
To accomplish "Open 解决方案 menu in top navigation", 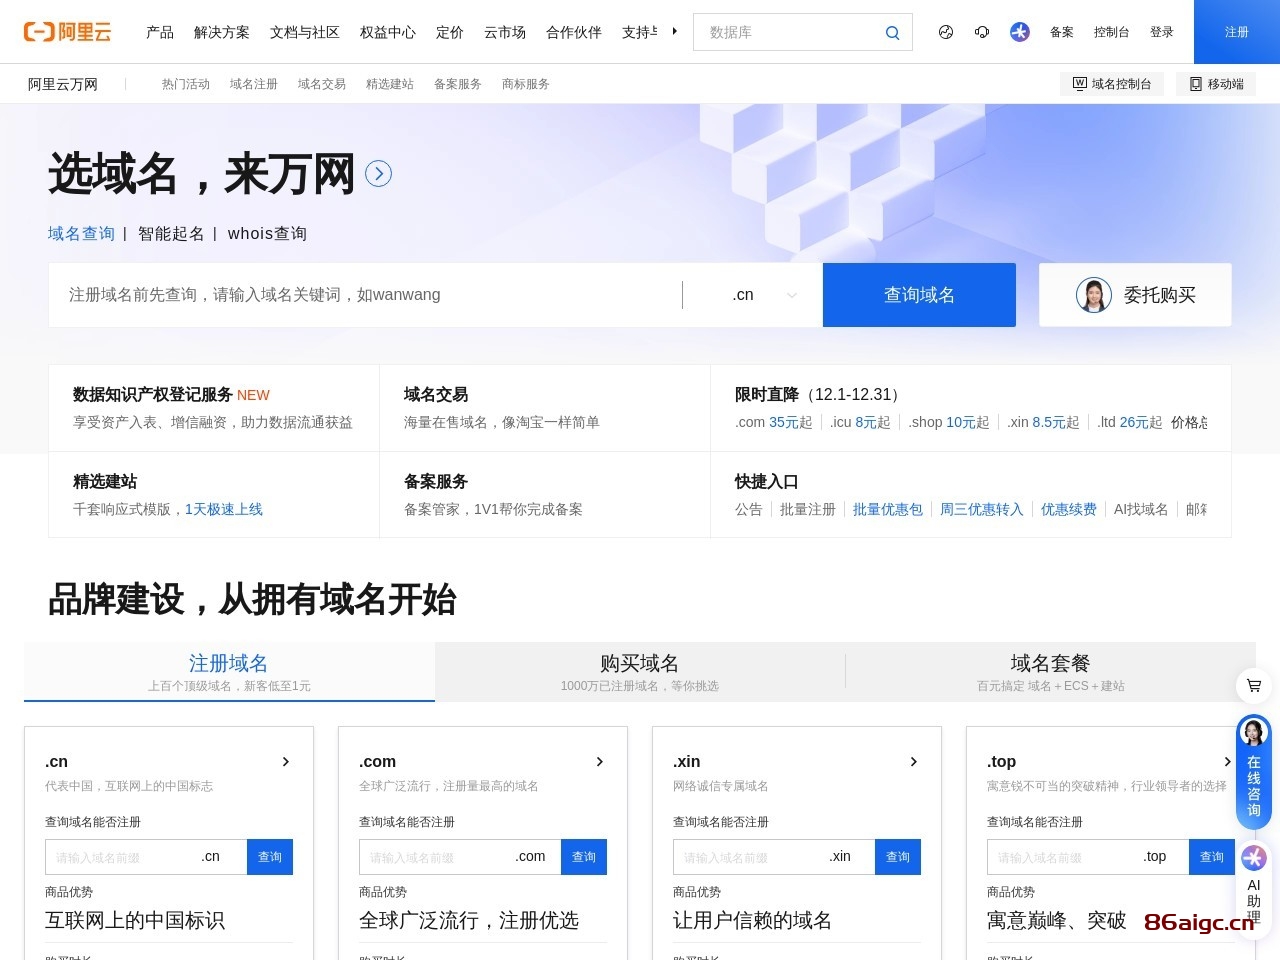I will [x=222, y=32].
